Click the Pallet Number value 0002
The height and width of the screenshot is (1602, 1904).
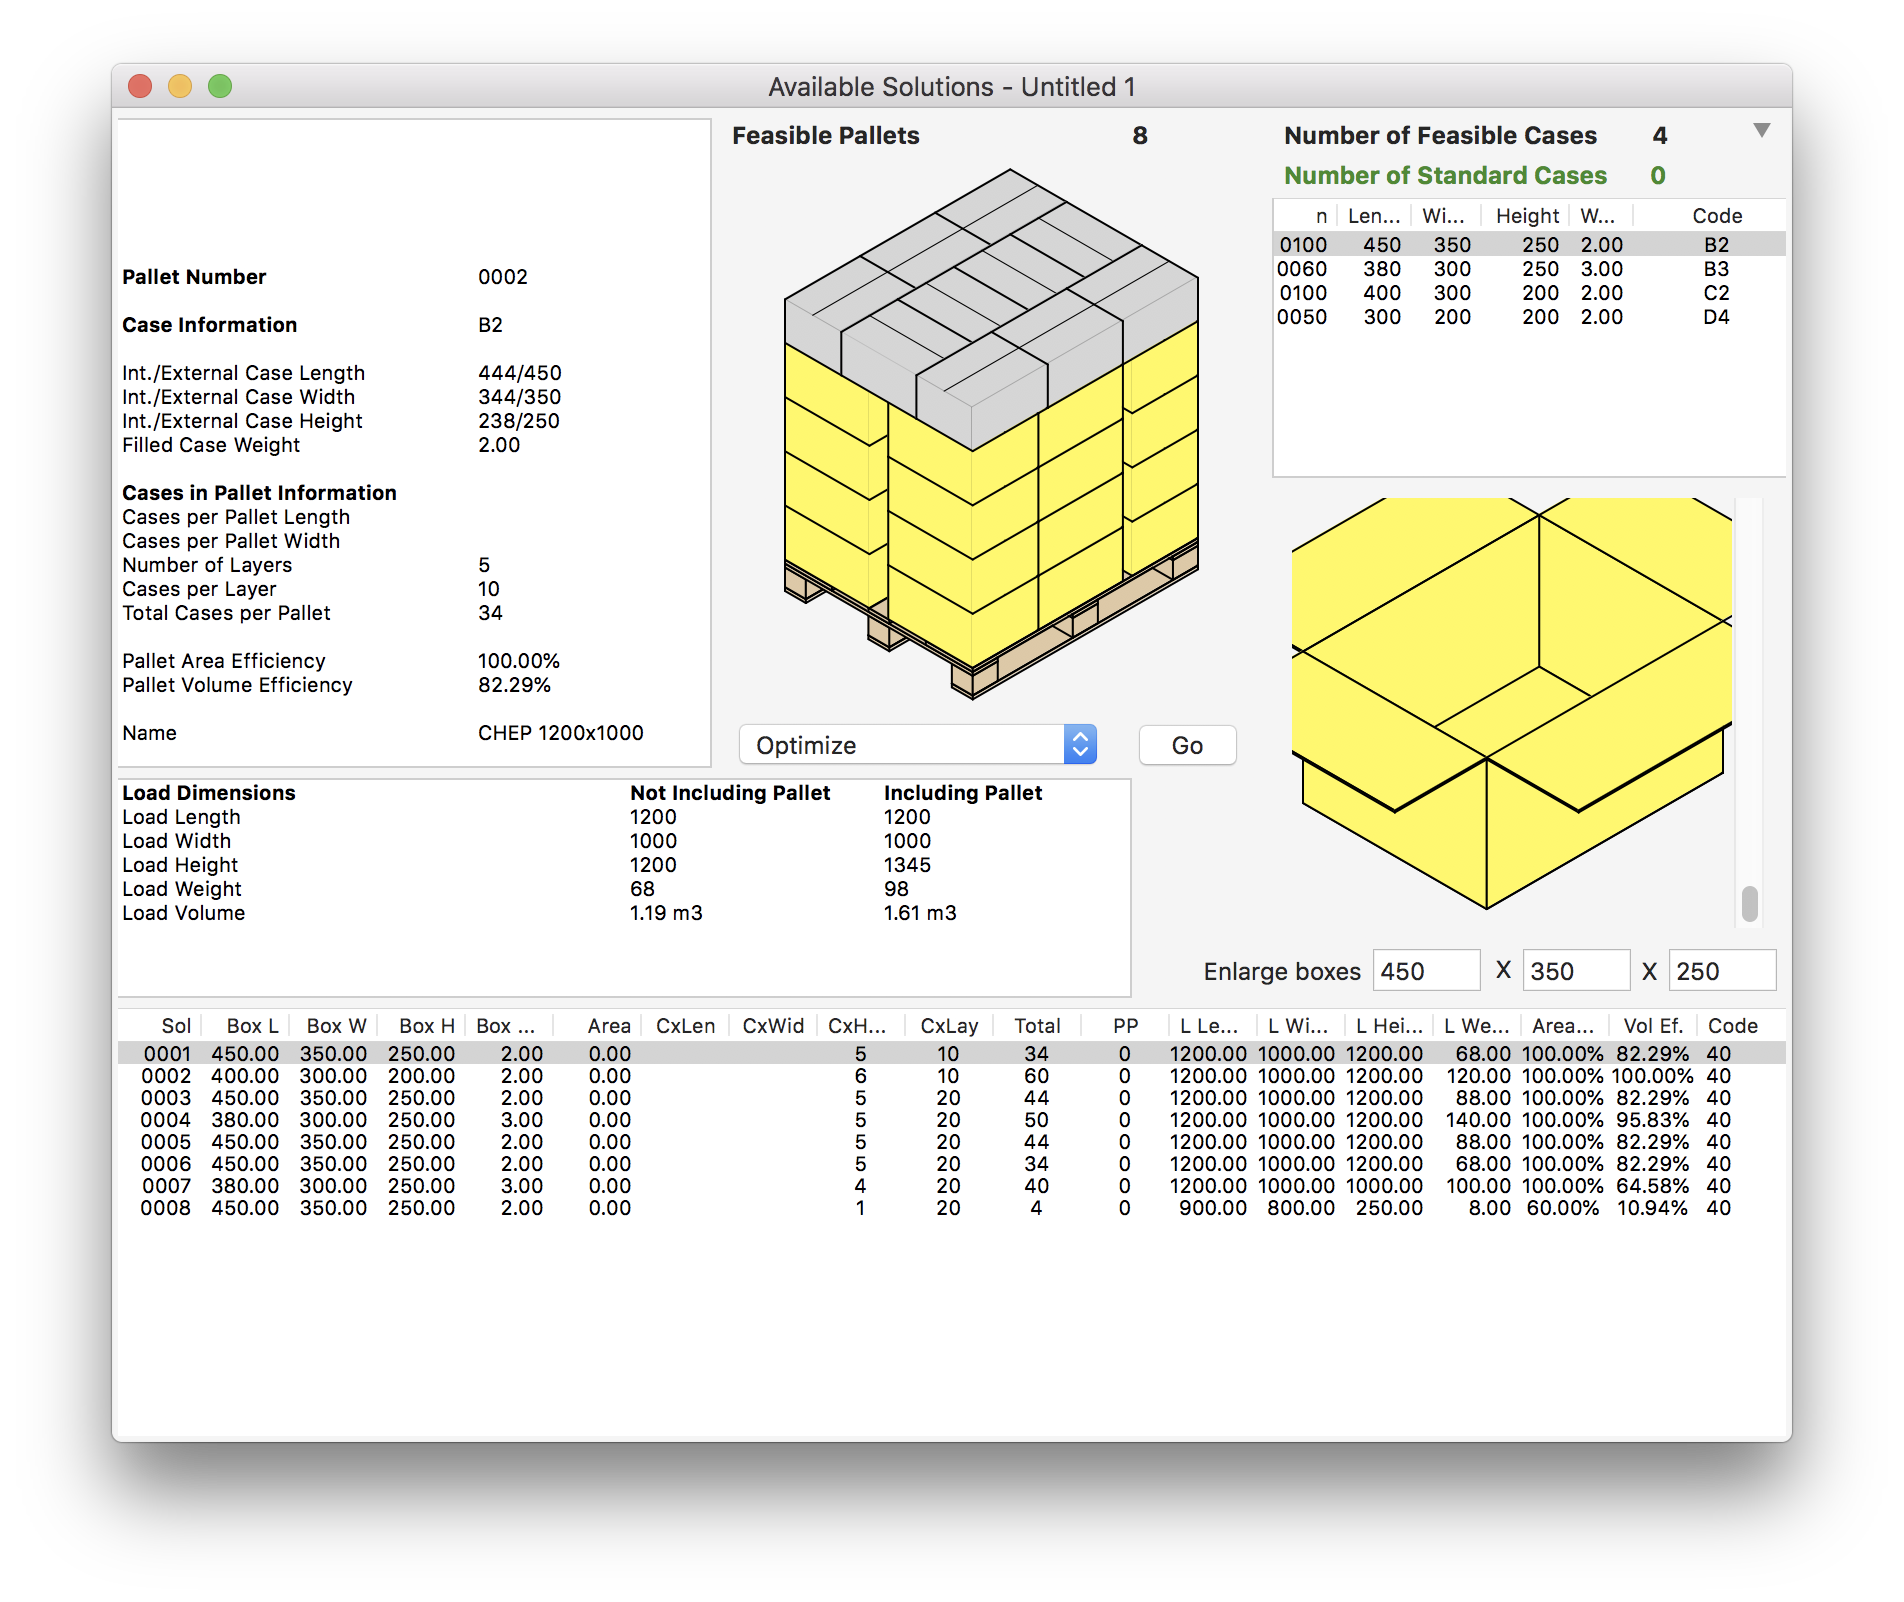pyautogui.click(x=503, y=277)
